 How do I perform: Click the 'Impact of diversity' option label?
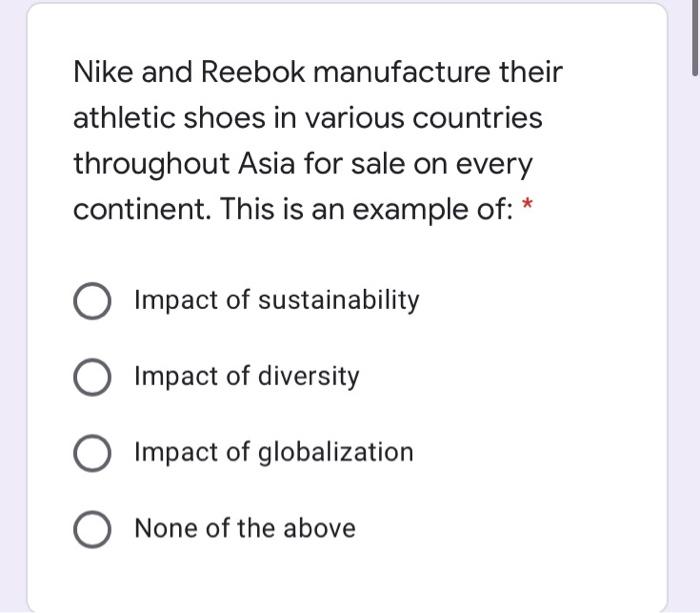[247, 377]
